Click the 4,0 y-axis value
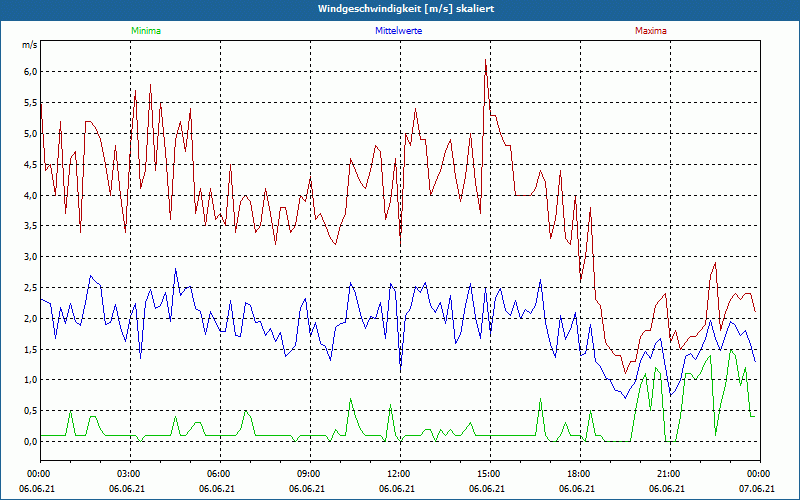800x500 pixels. tap(31, 195)
